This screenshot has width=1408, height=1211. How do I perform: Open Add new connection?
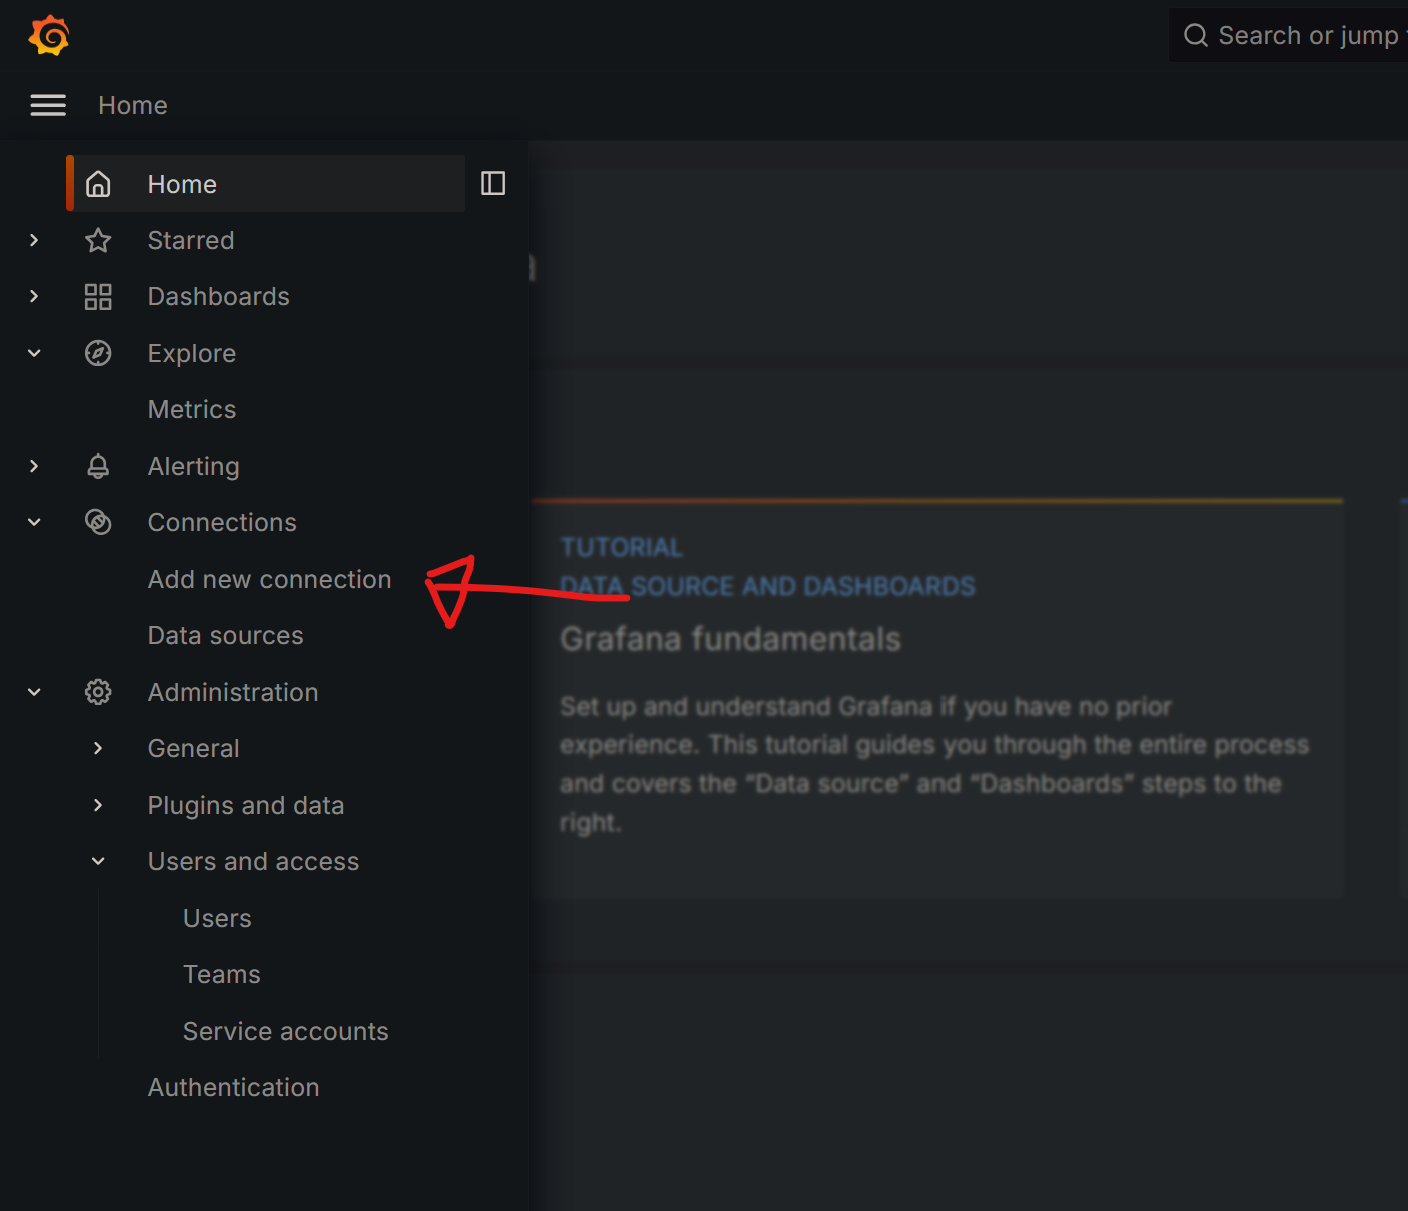pyautogui.click(x=269, y=579)
